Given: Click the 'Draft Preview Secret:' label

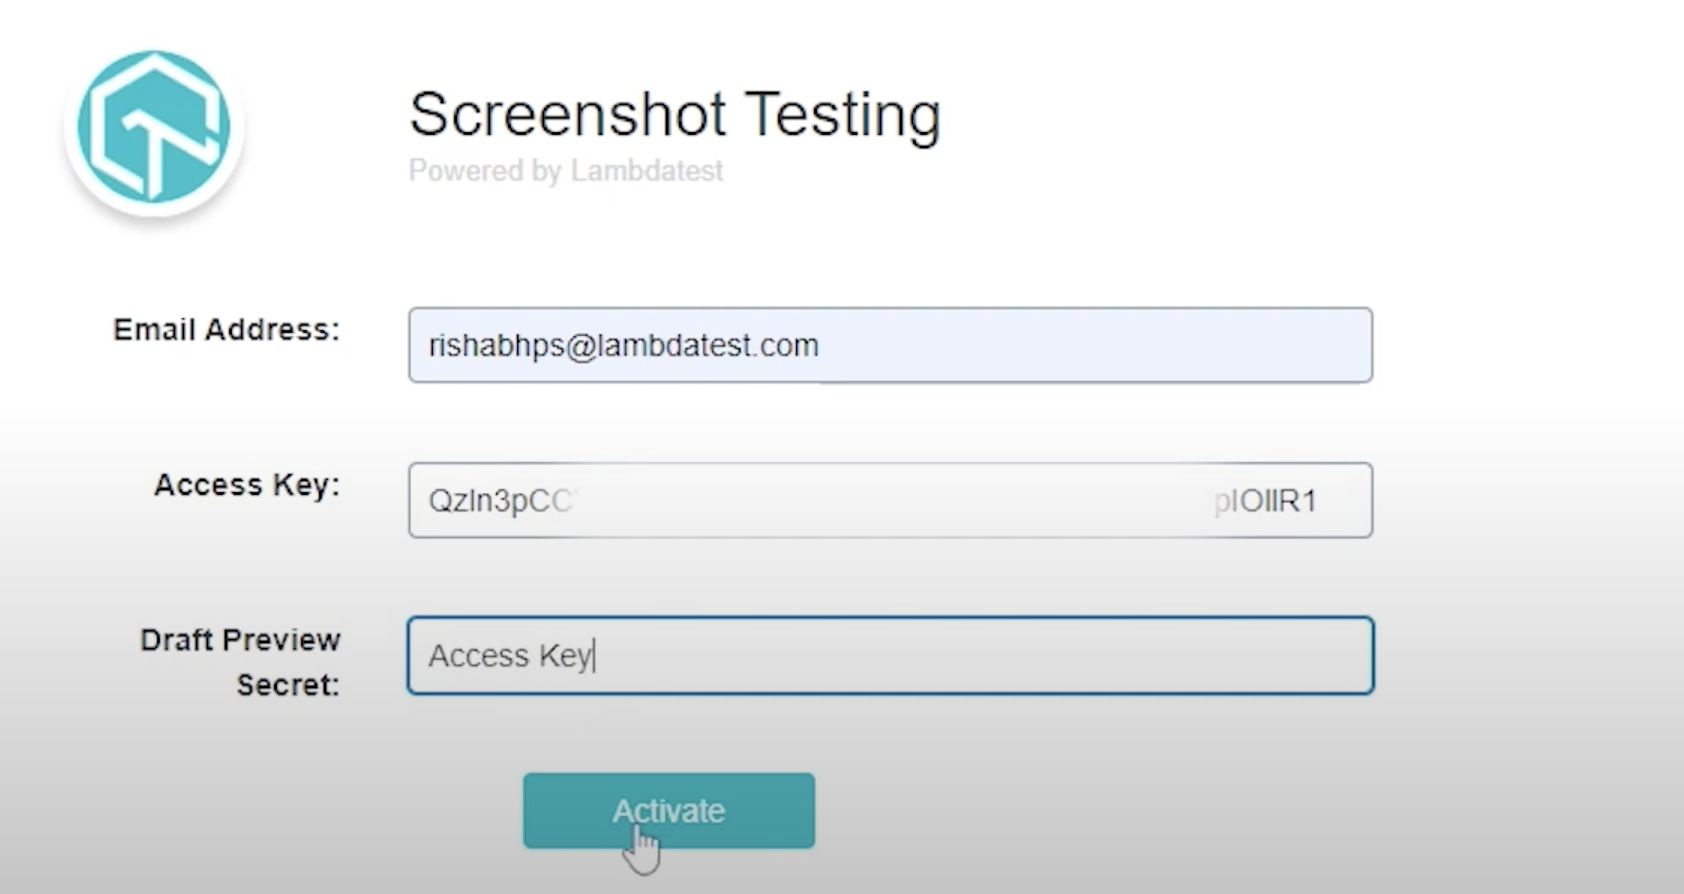Looking at the screenshot, I should pos(240,662).
